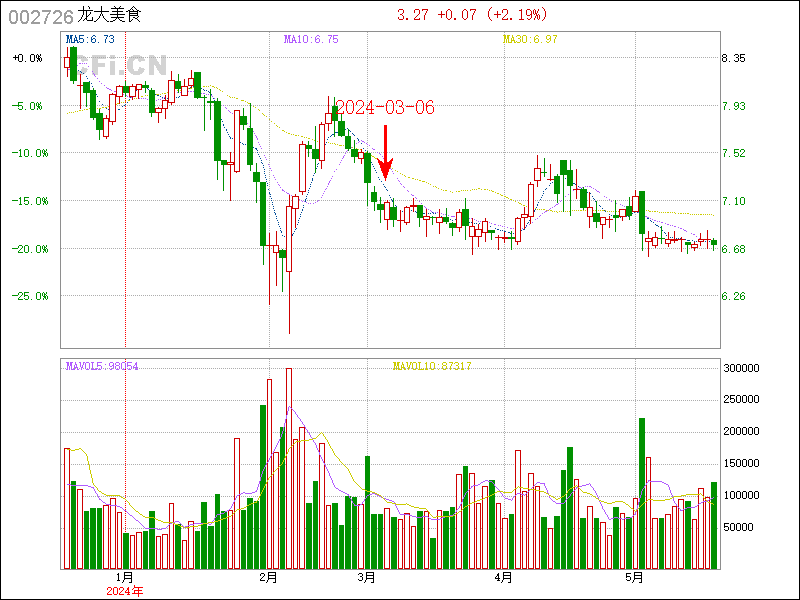This screenshot has width=800, height=600.
Task: Click the 2024-03-06 date annotation
Action: click(385, 107)
